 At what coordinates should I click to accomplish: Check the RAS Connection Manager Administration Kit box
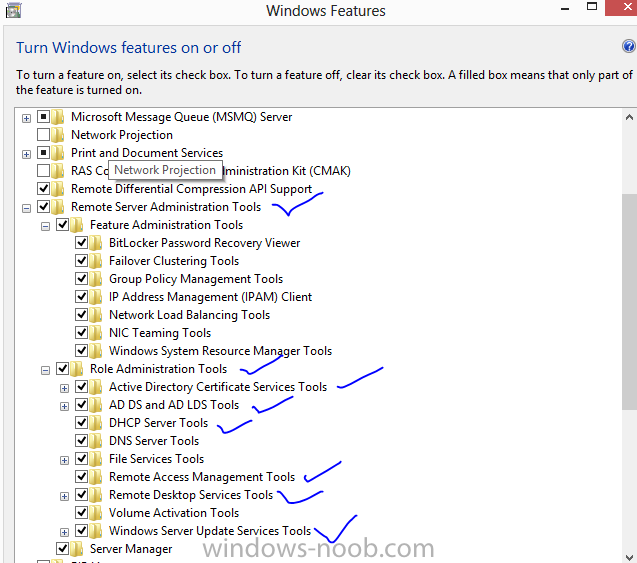[x=43, y=170]
